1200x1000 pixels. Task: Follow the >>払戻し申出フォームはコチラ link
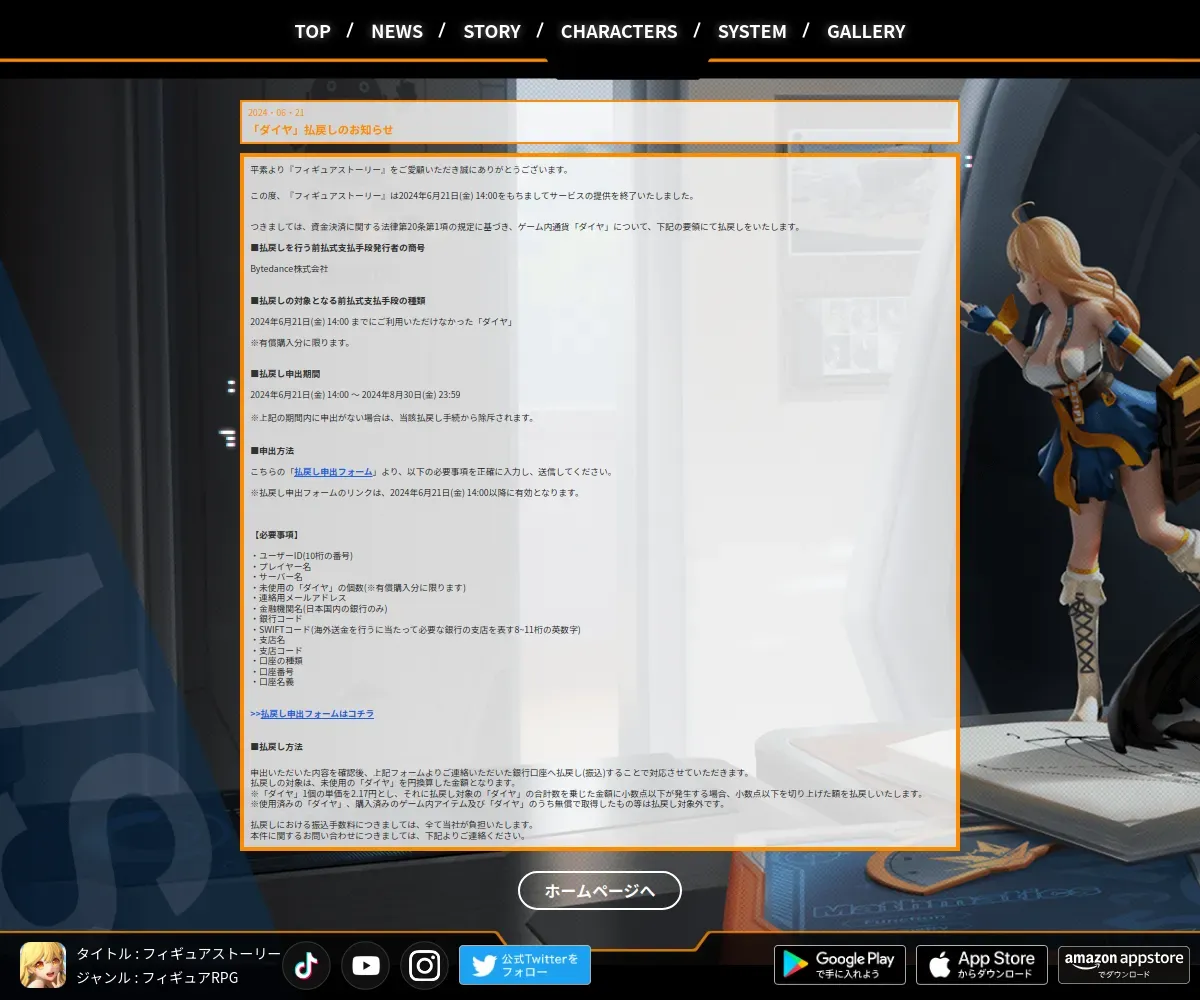click(312, 714)
